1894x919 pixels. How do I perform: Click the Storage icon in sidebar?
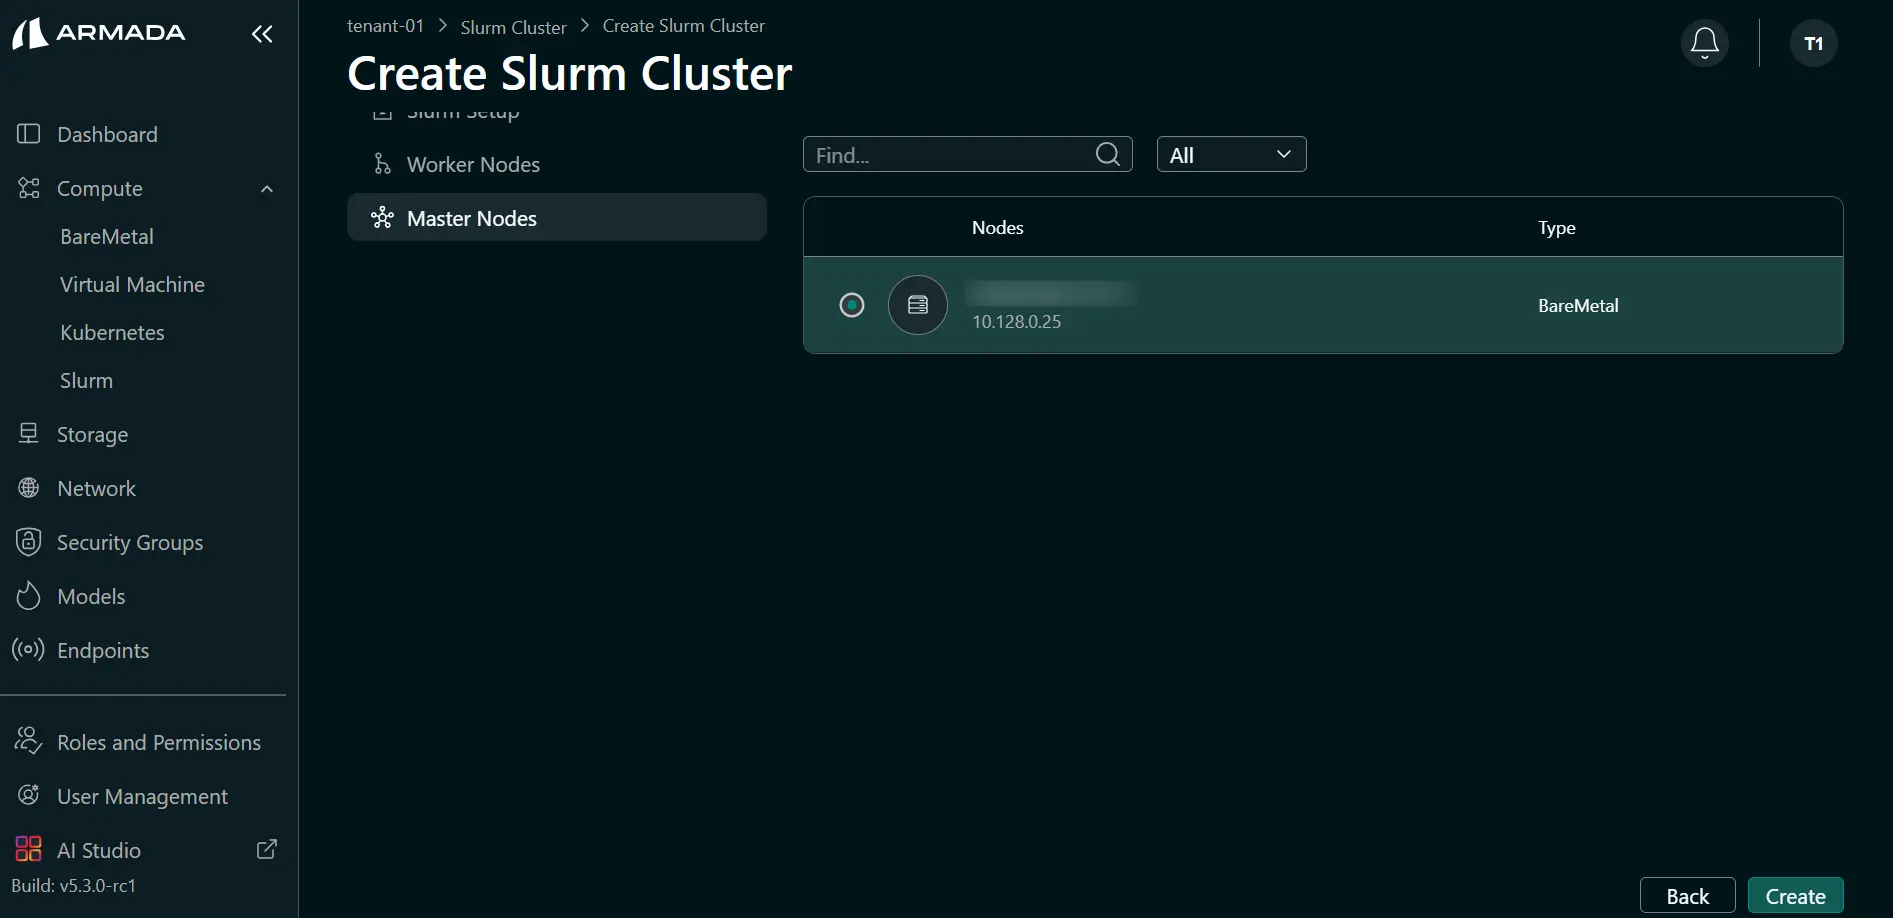tap(29, 434)
